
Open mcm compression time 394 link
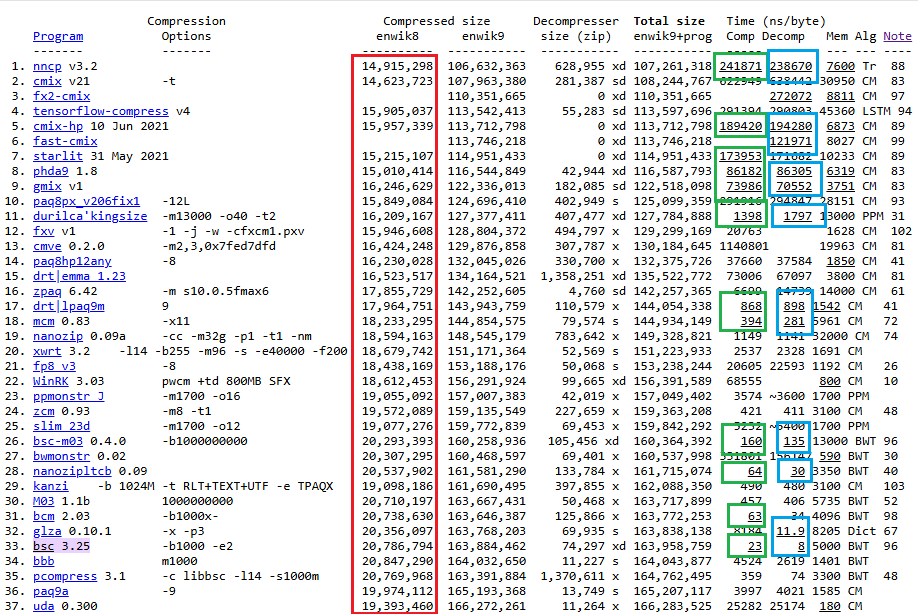click(751, 321)
